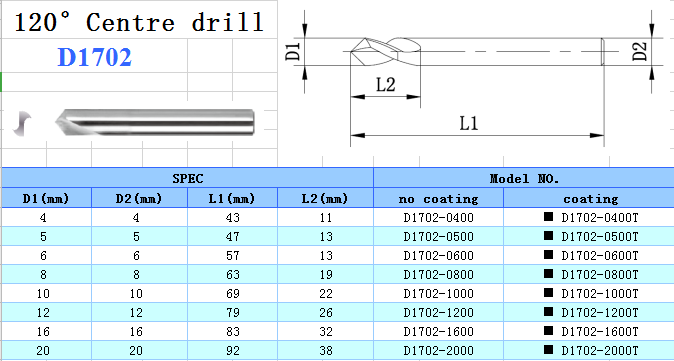Click L1 value 83 in the D1702-1600 row
This screenshot has width=674, height=361.
click(x=233, y=331)
